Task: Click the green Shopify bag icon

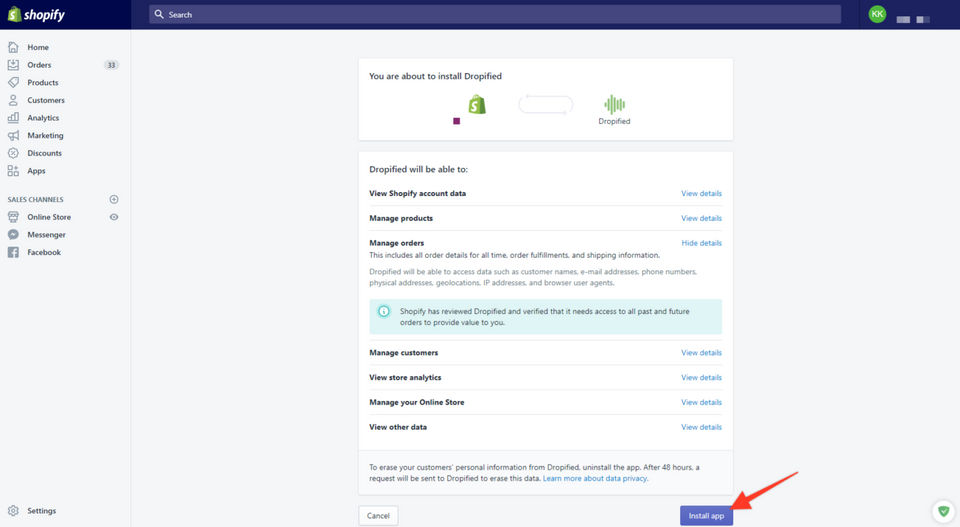Action: point(477,105)
